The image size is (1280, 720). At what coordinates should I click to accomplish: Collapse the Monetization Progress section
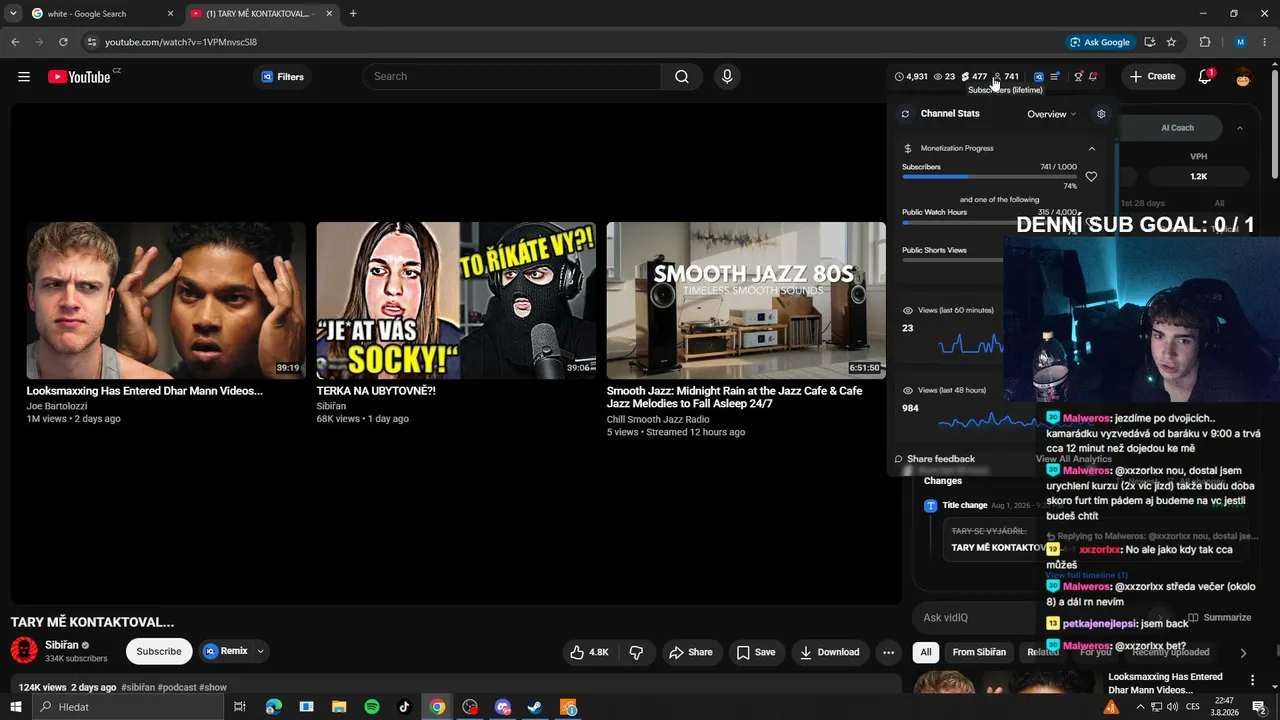[x=1091, y=148]
